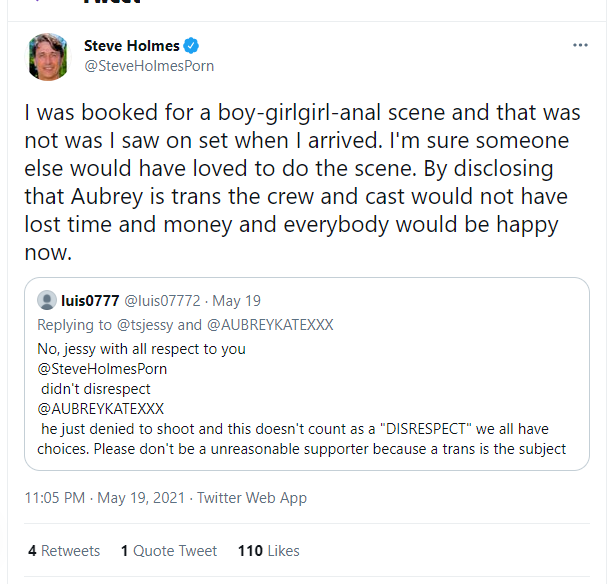The image size is (614, 584).
Task: Open the tweet's three-dot more menu
Action: click(580, 46)
